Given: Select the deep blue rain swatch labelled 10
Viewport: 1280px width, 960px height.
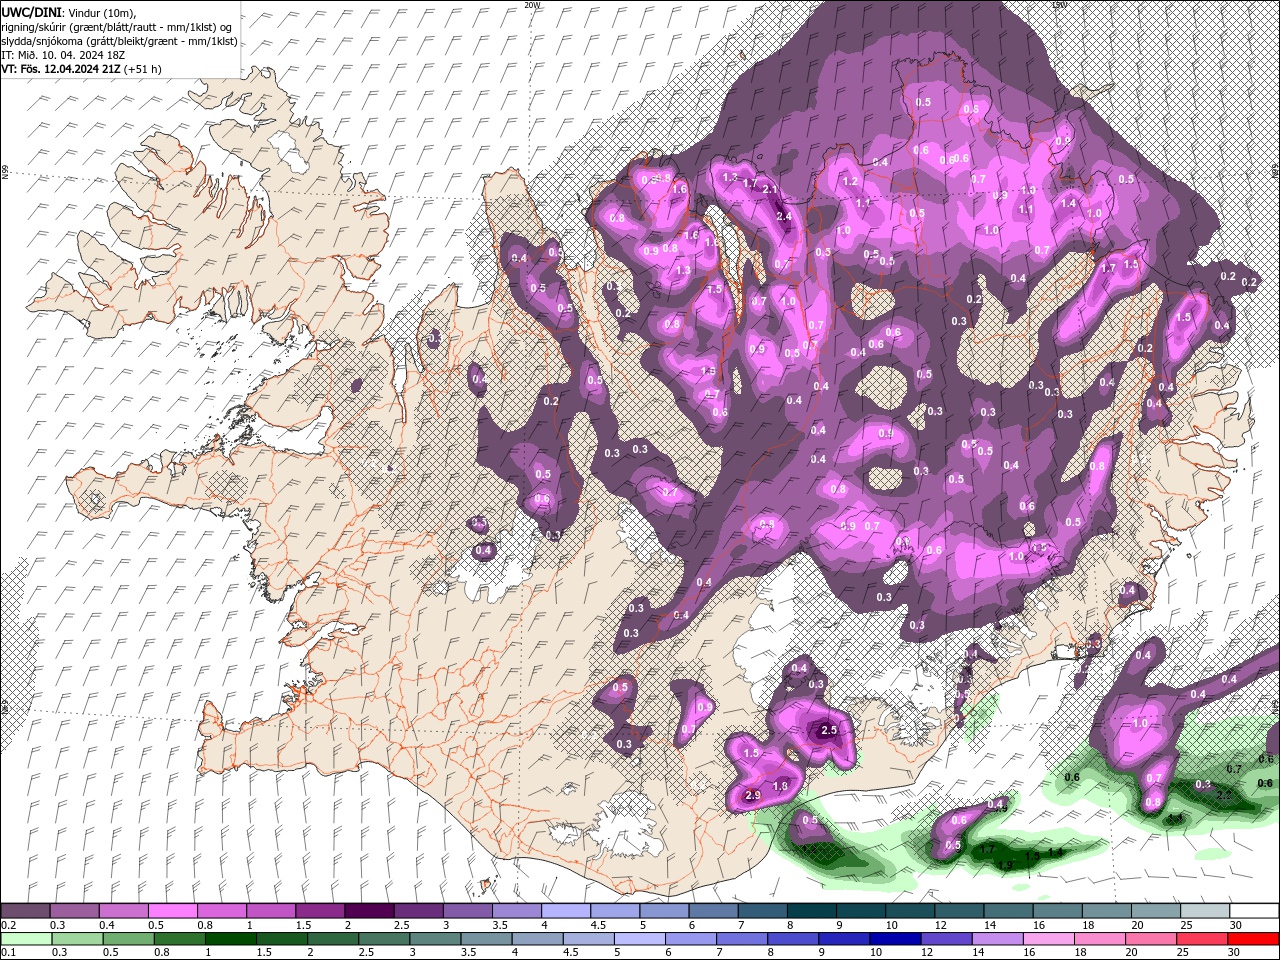Looking at the screenshot, I should 895,939.
